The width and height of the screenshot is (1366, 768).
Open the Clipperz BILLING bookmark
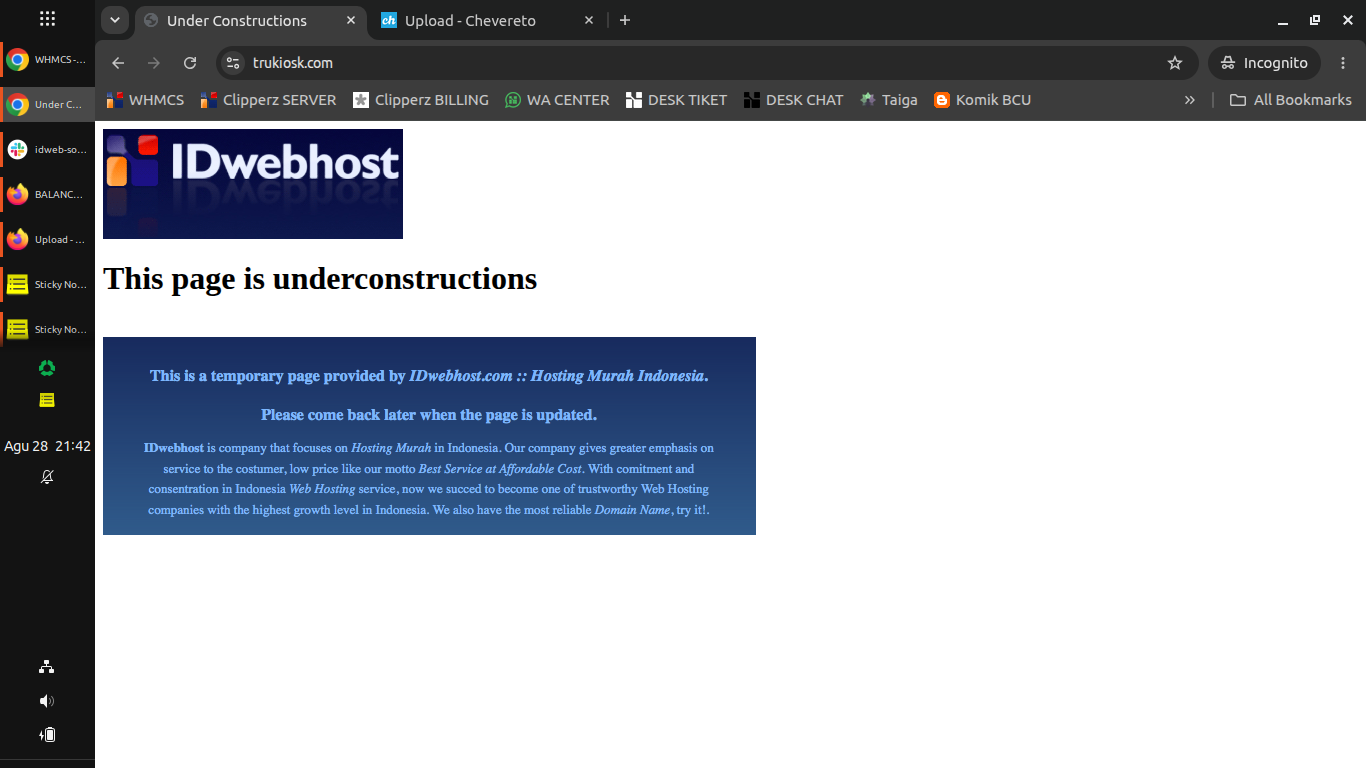click(x=420, y=100)
